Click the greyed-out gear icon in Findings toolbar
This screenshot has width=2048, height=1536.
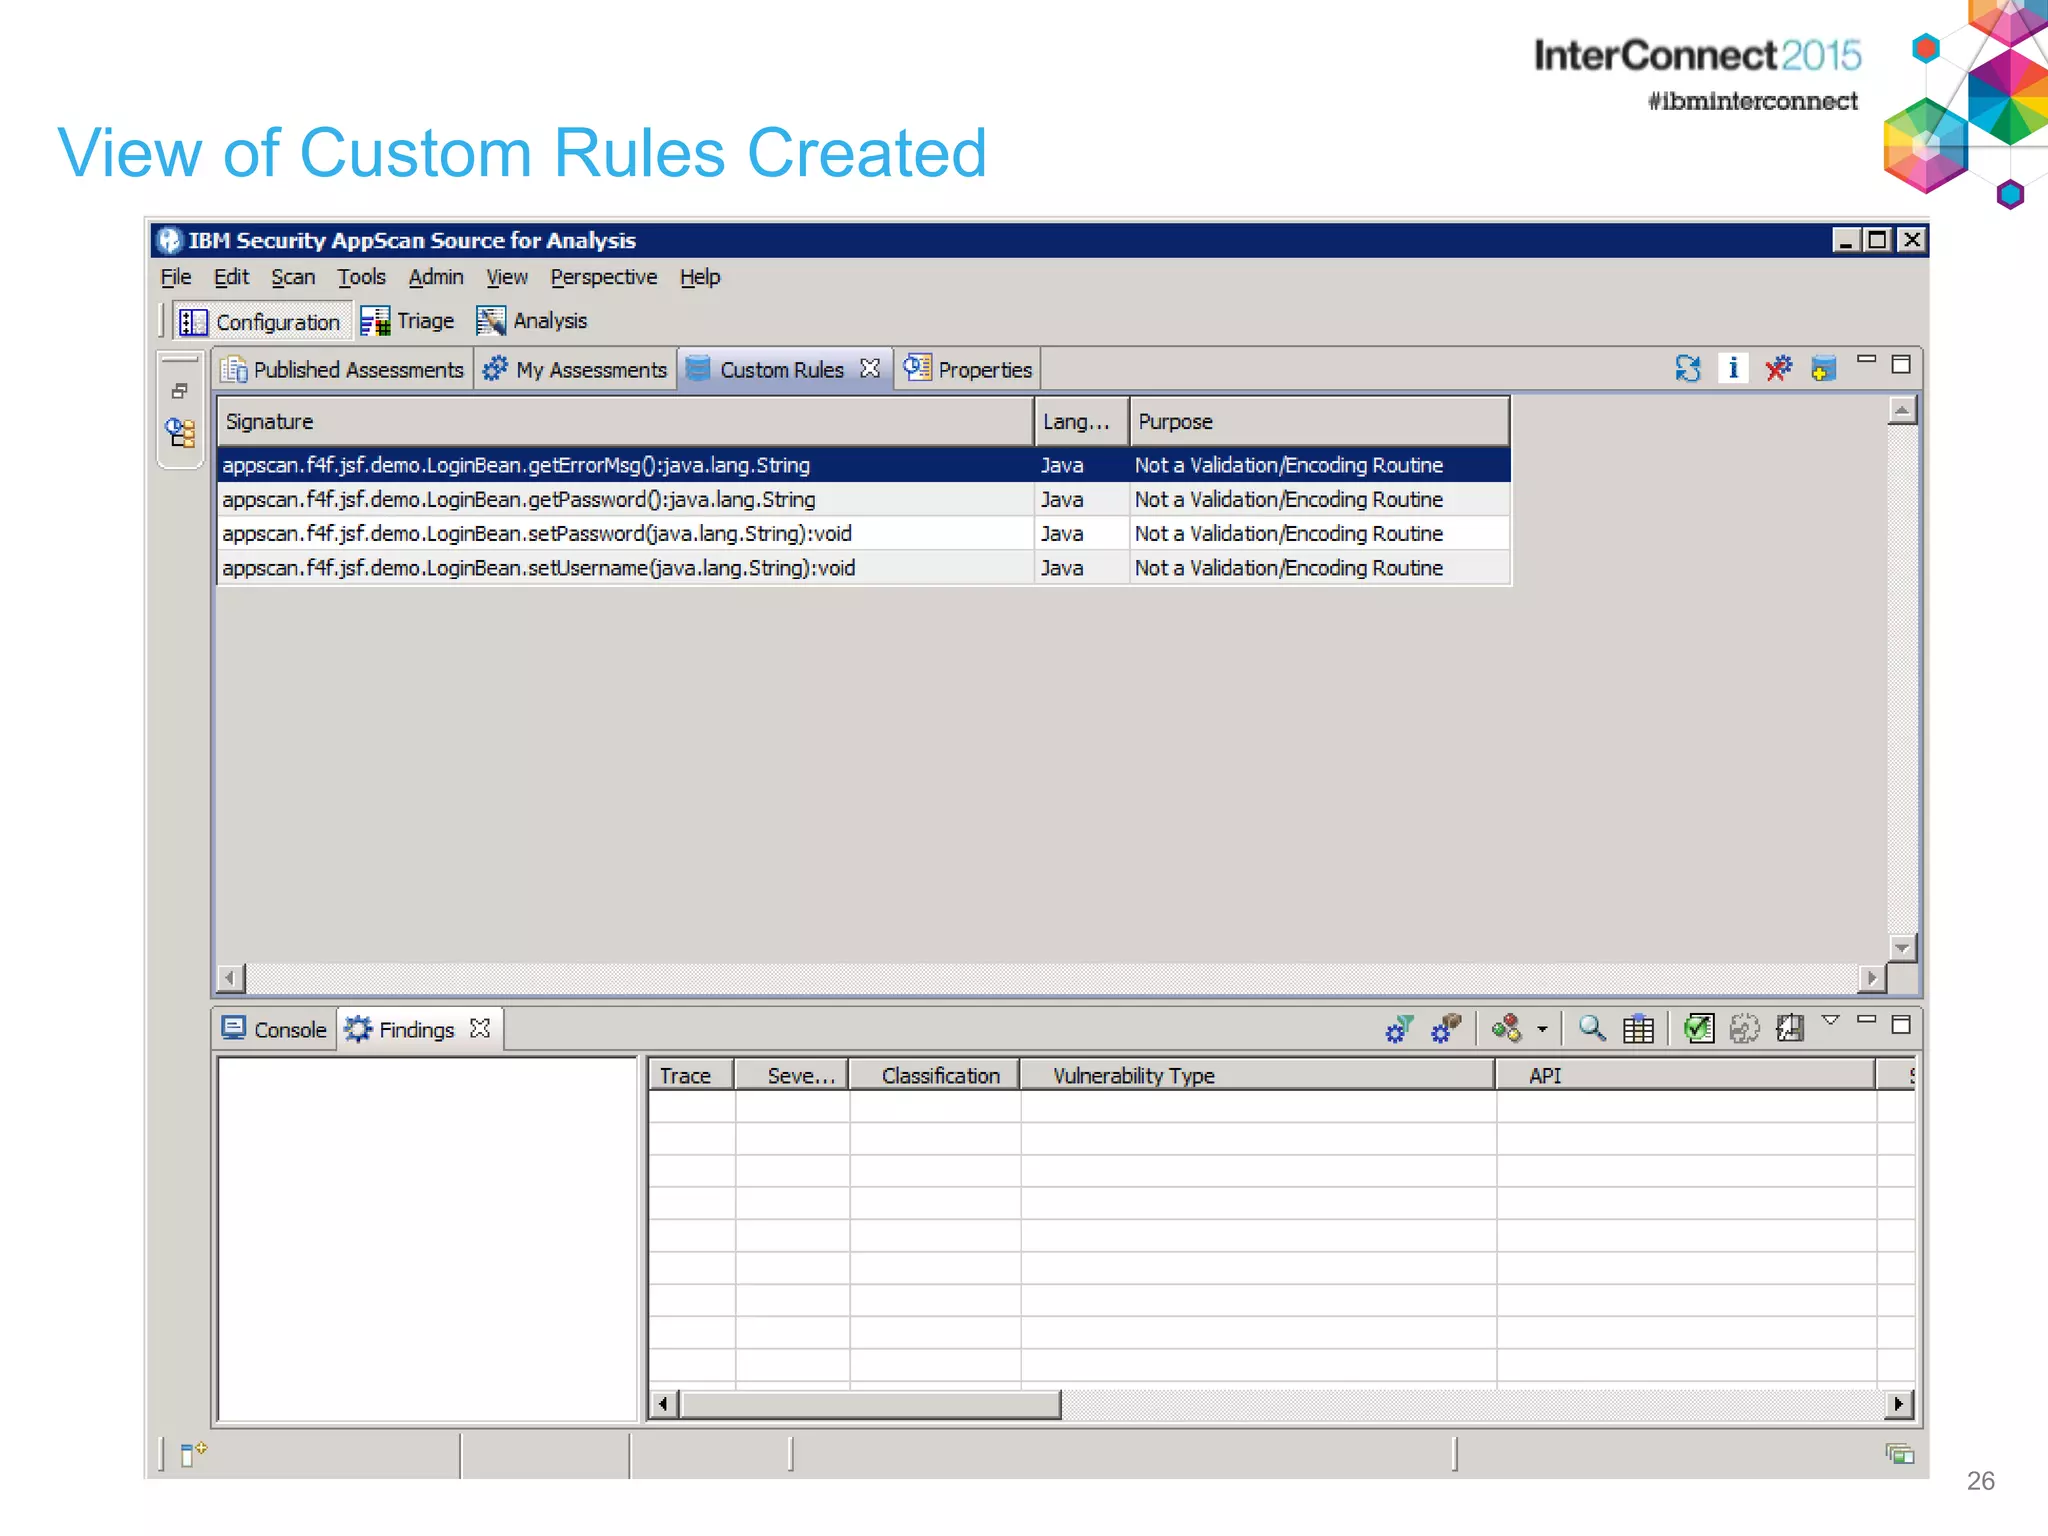coord(1744,1028)
